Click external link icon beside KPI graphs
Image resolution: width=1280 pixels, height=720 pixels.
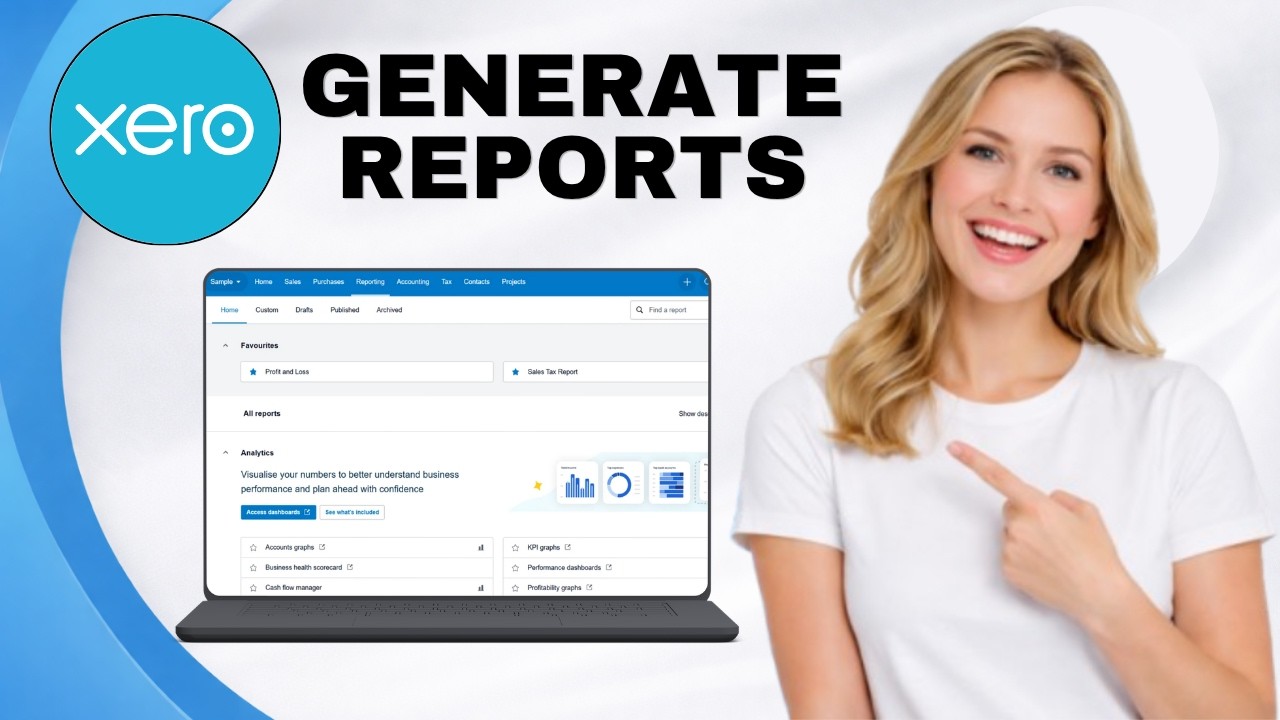(568, 547)
